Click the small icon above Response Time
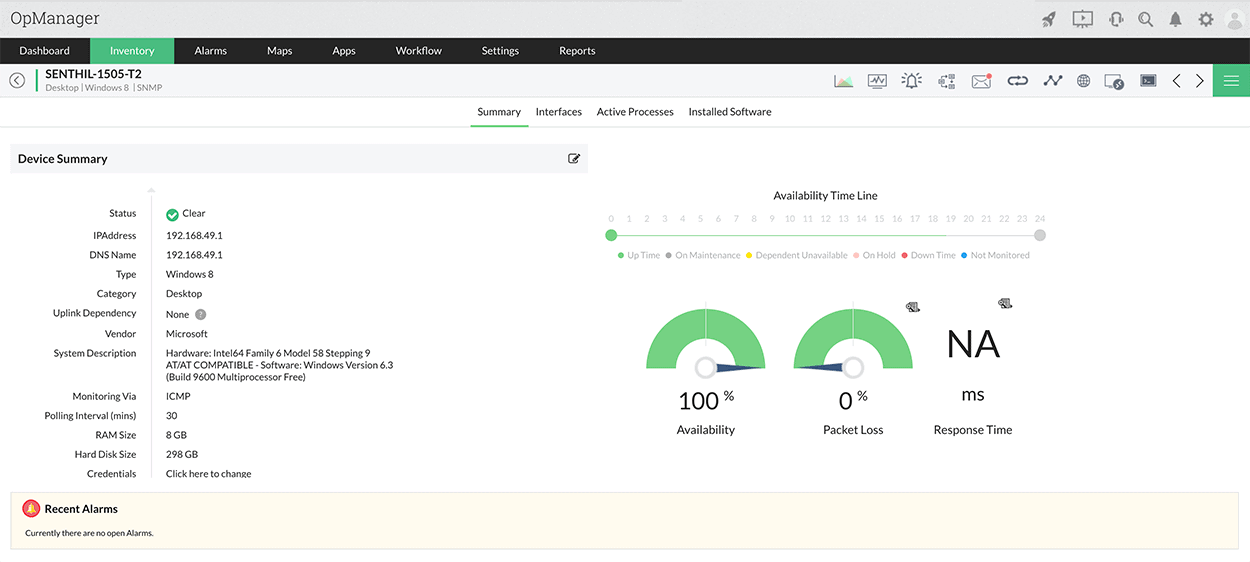The image size is (1250, 562). click(x=1005, y=303)
